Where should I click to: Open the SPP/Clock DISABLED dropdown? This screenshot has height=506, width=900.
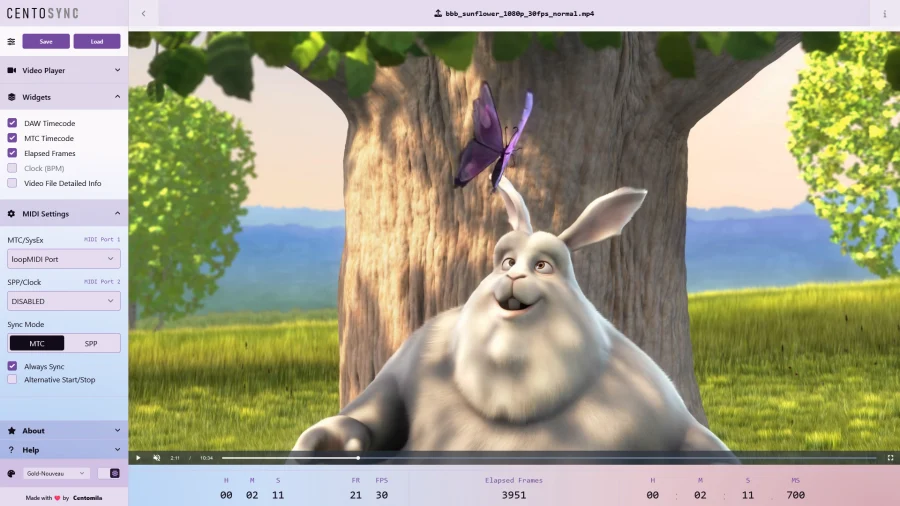tap(64, 301)
